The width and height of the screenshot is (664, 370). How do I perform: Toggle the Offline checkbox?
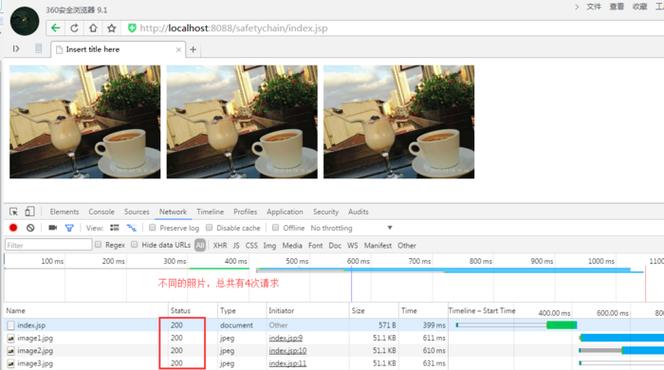(275, 228)
